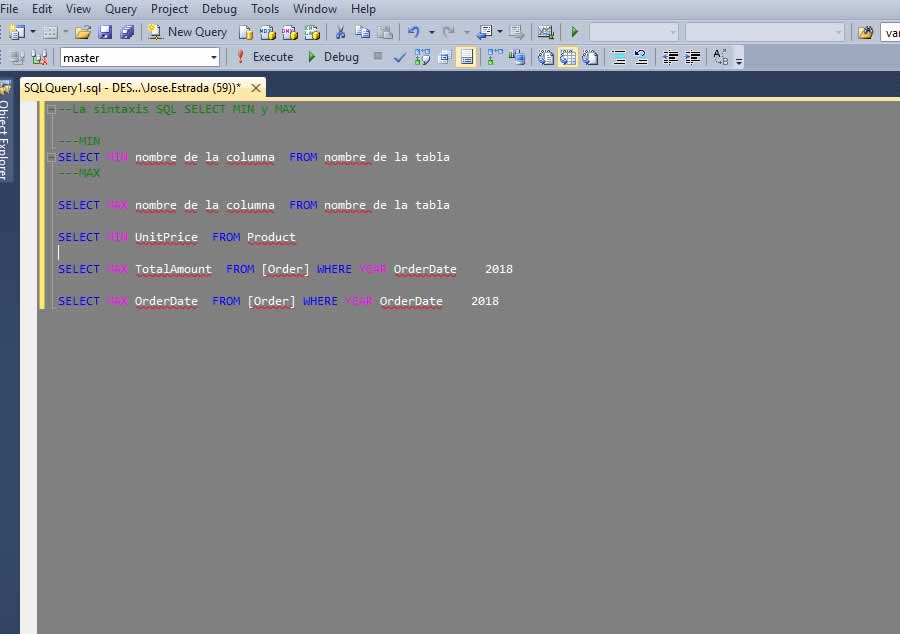
Task: Enable SQLCMD mode
Action: [x=465, y=57]
